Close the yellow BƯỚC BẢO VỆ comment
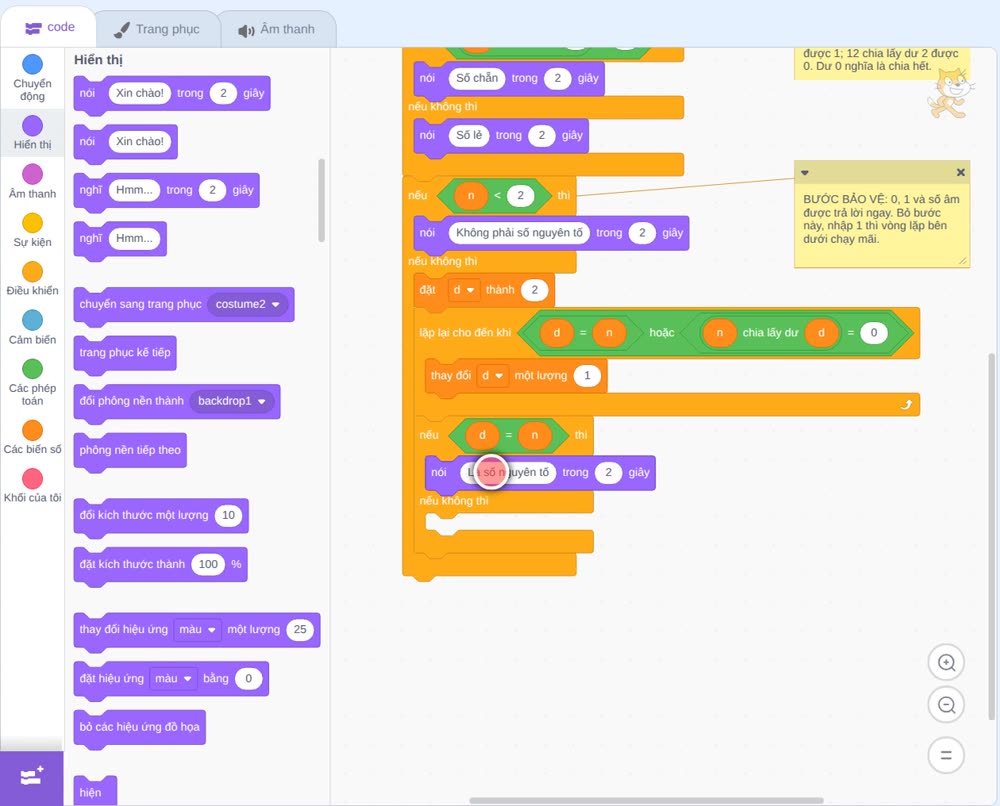1000x806 pixels. coord(960,172)
